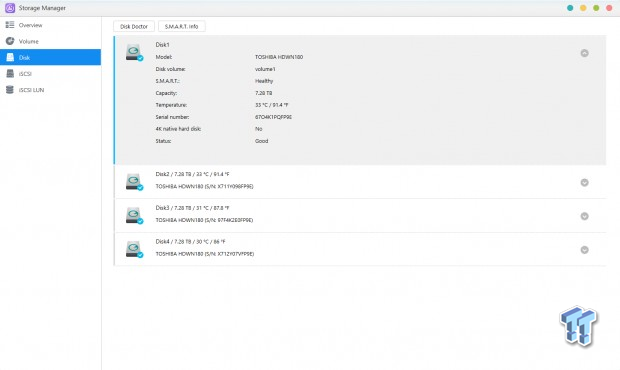
Task: Open the Overview section icon
Action: 10,25
